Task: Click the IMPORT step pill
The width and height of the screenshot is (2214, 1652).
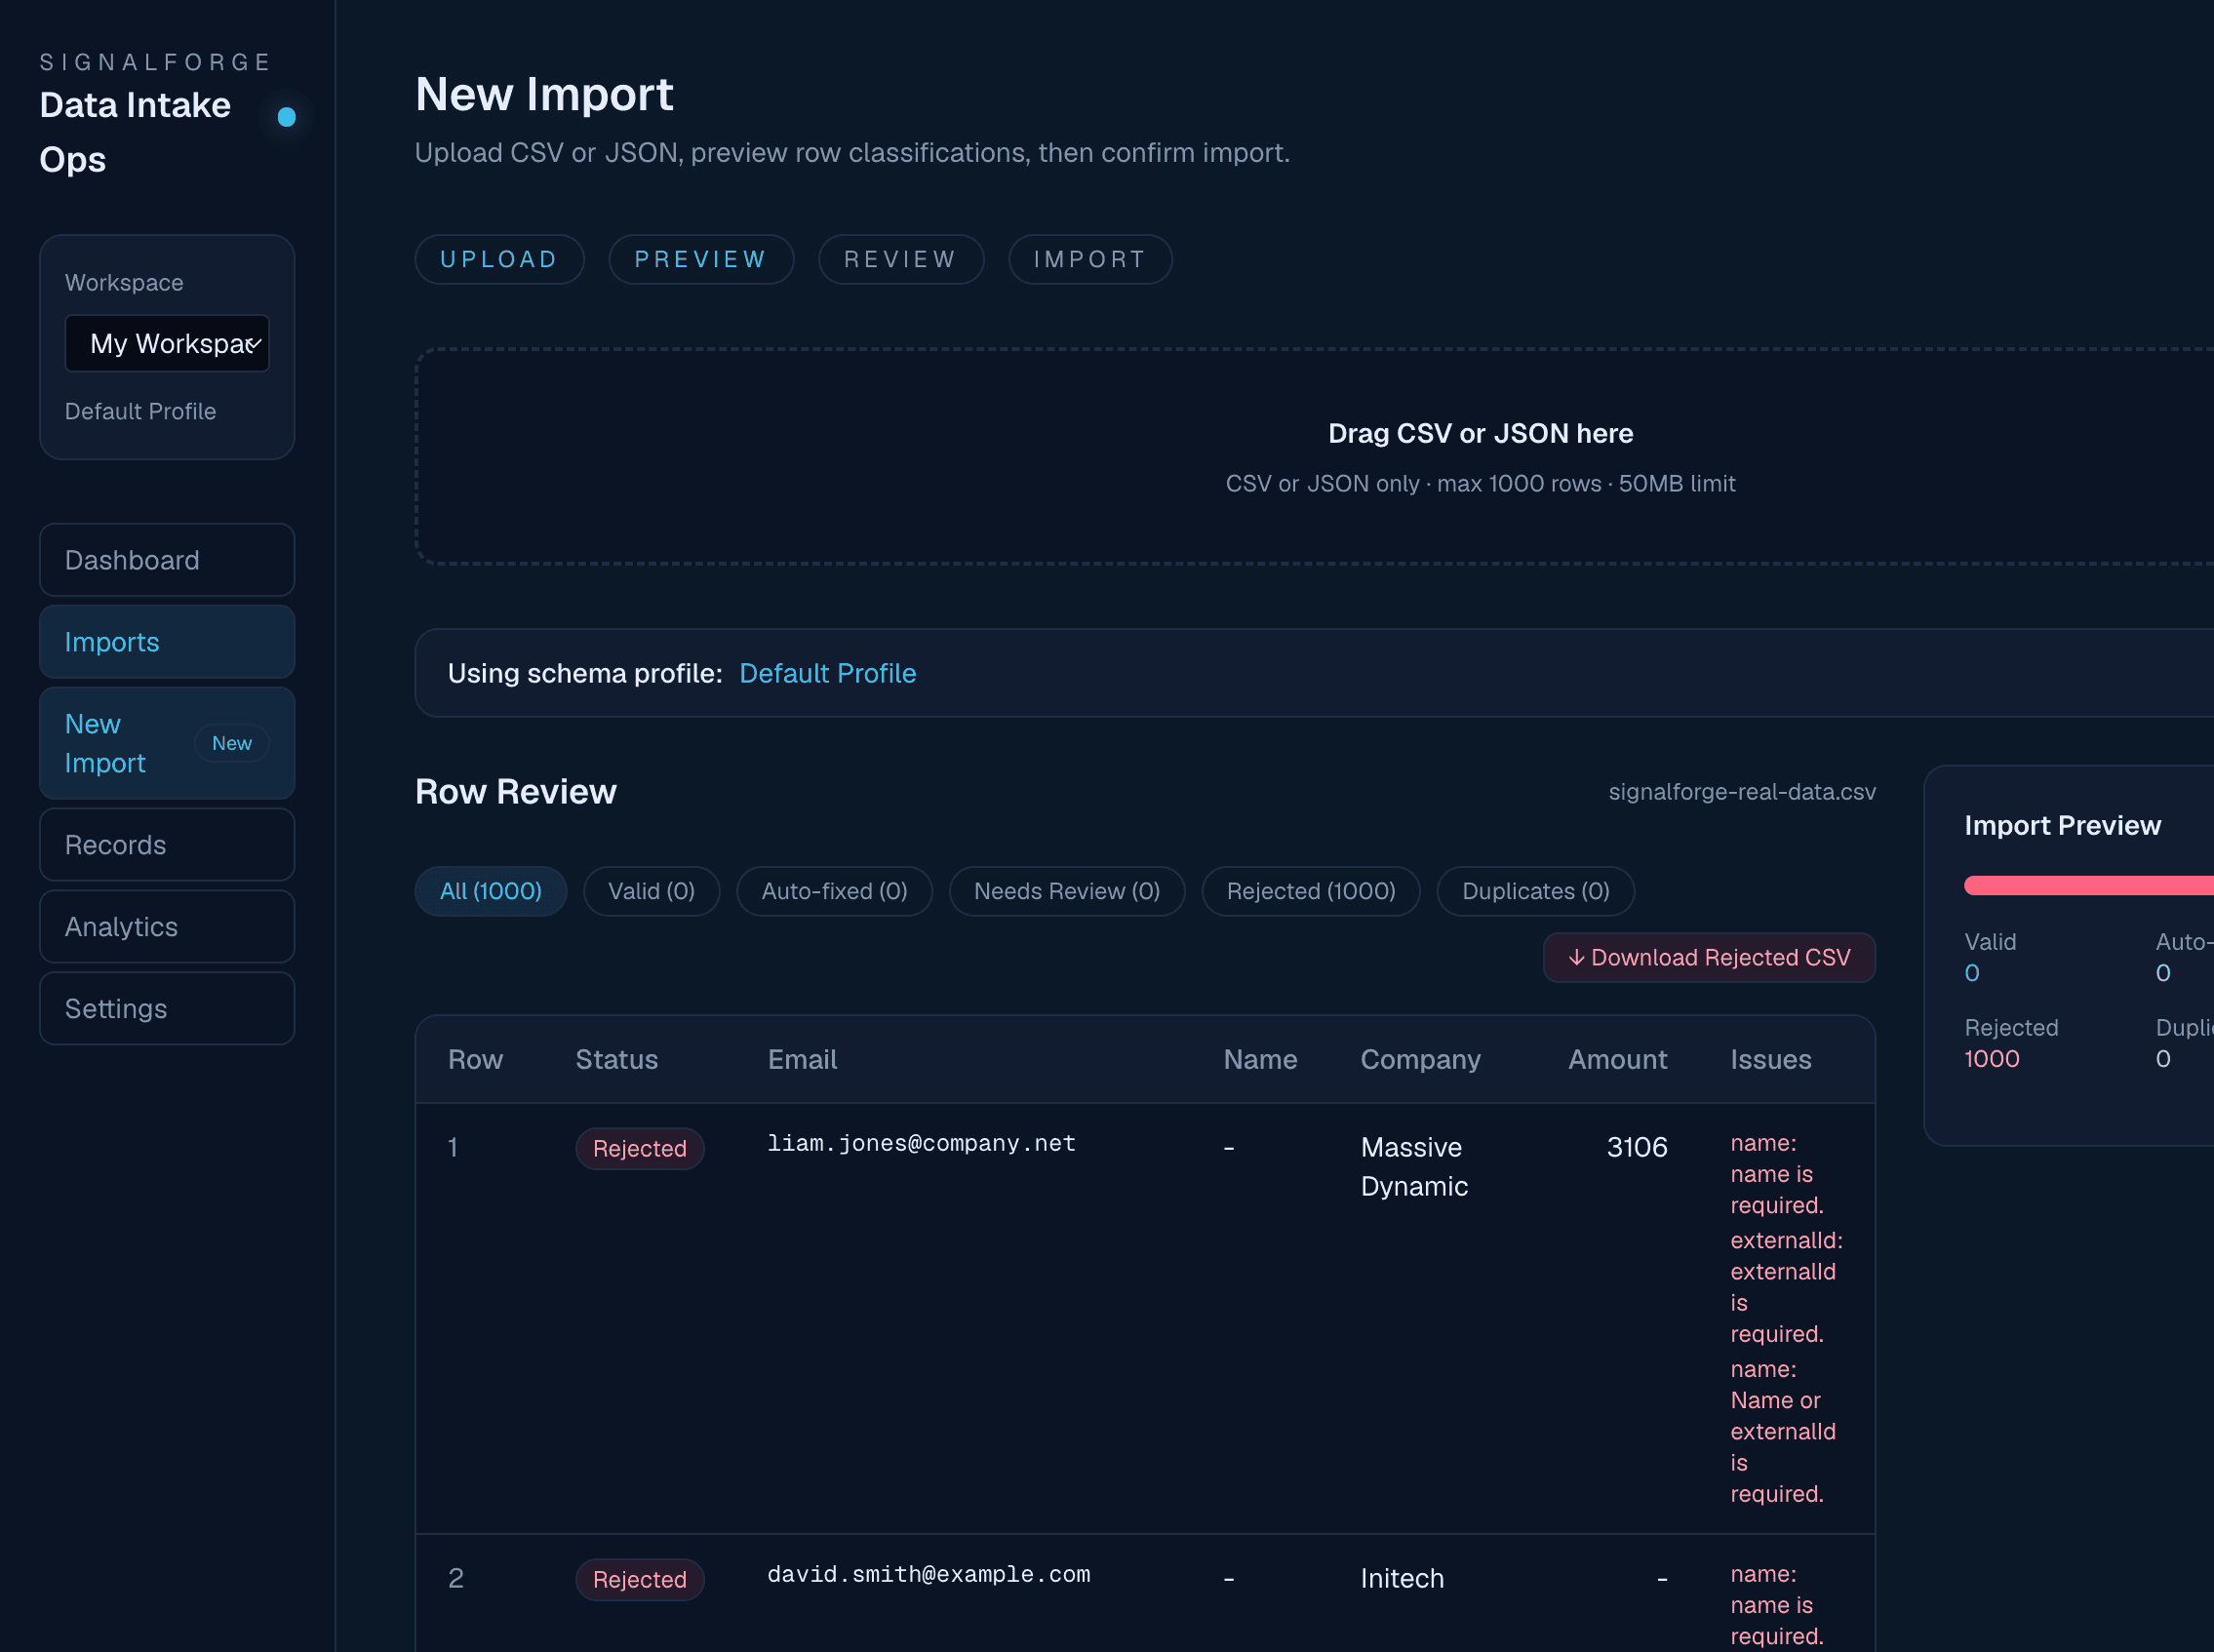Action: (1090, 260)
